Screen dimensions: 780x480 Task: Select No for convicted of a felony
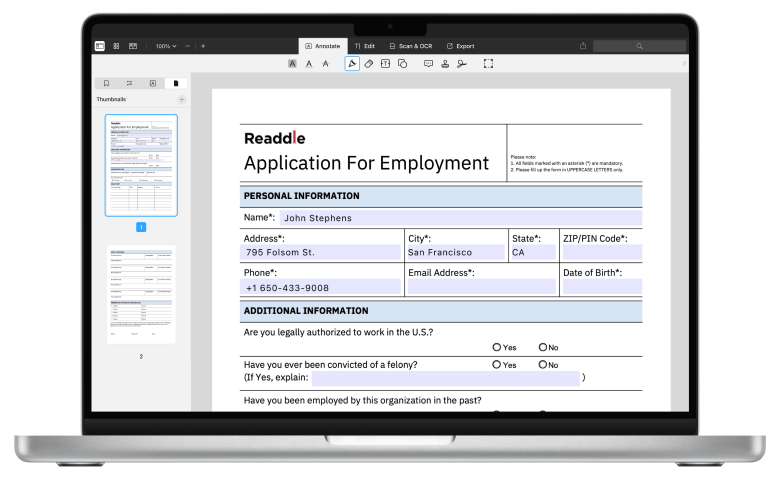[542, 365]
